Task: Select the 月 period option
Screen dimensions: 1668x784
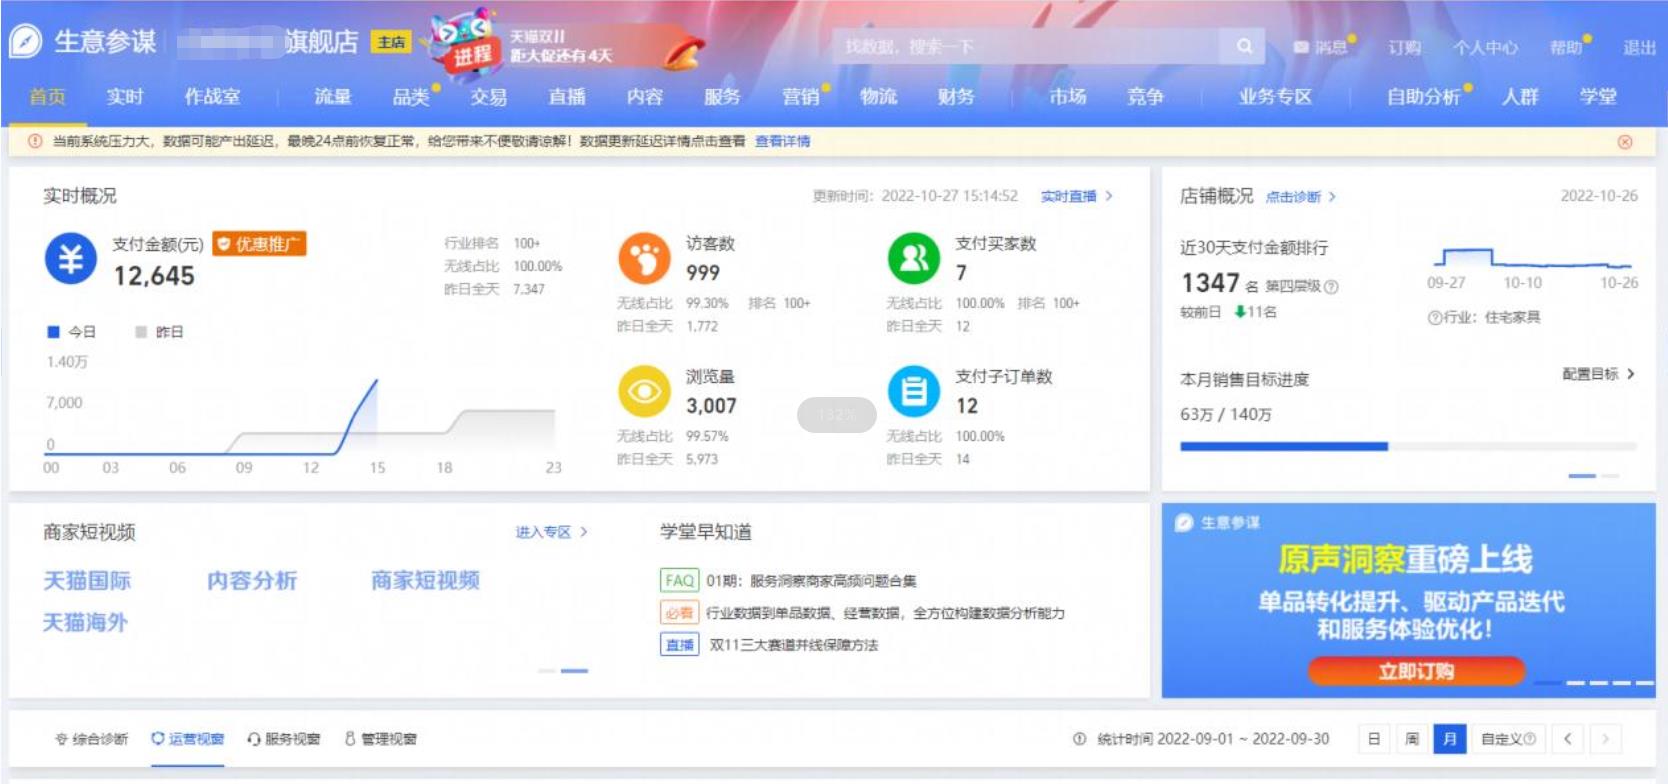Action: coord(1449,739)
